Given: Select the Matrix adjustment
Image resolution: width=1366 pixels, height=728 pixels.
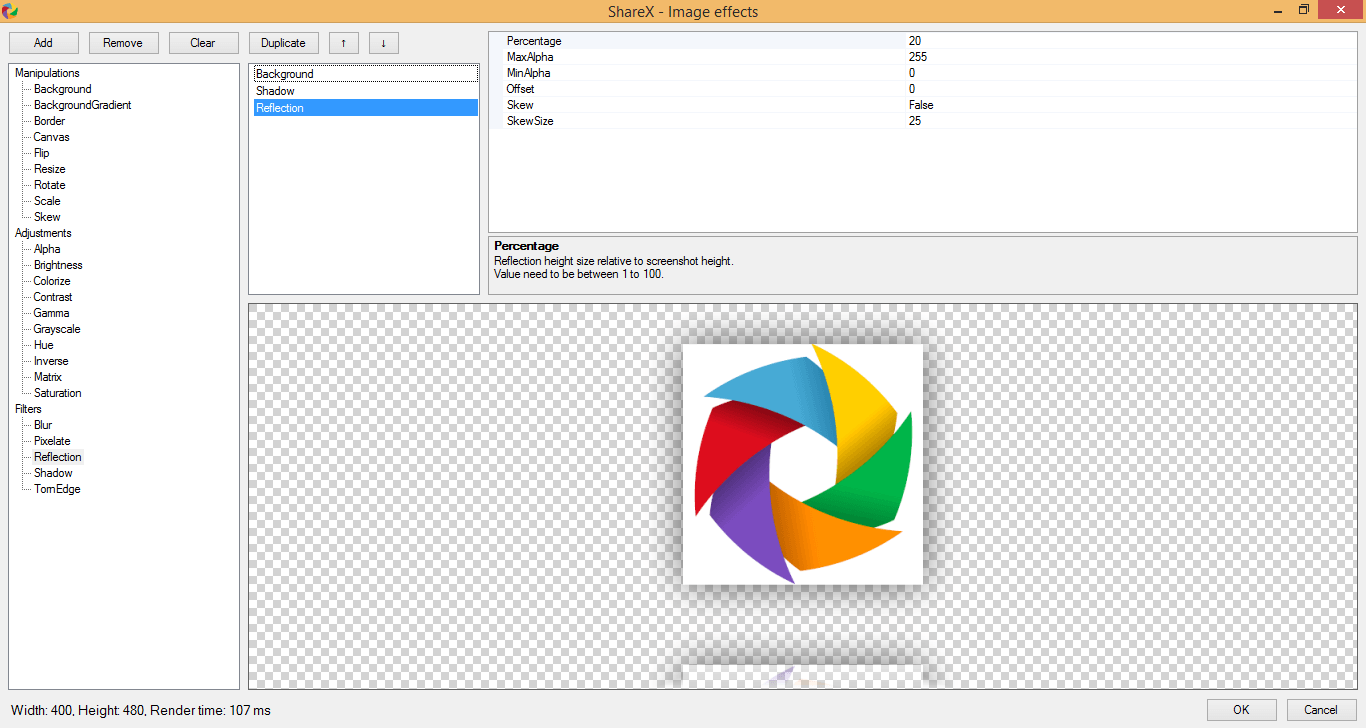Looking at the screenshot, I should [48, 377].
